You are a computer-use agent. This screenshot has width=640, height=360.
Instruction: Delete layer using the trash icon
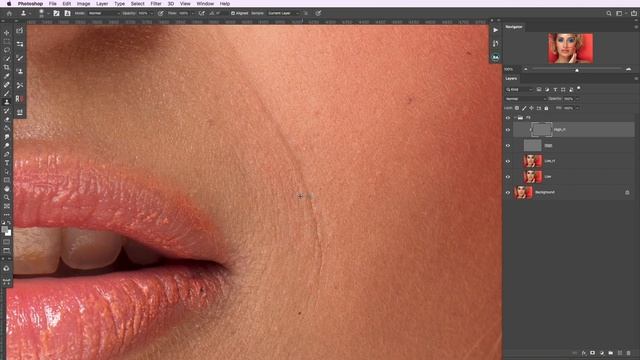629,353
